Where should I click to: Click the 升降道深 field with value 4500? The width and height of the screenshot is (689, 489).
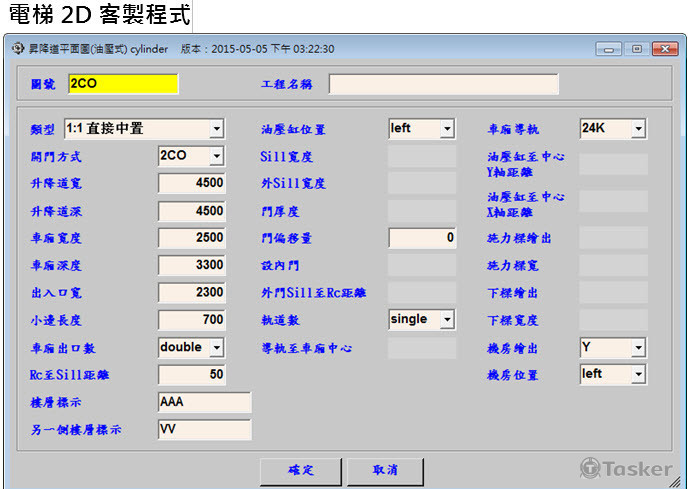[x=192, y=211]
